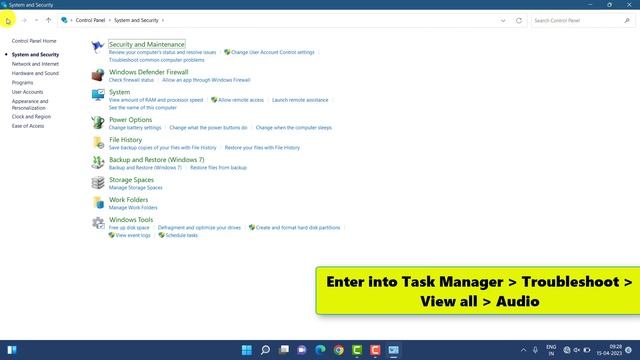
Task: Click the volume icon in system tray
Action: [x=577, y=350]
